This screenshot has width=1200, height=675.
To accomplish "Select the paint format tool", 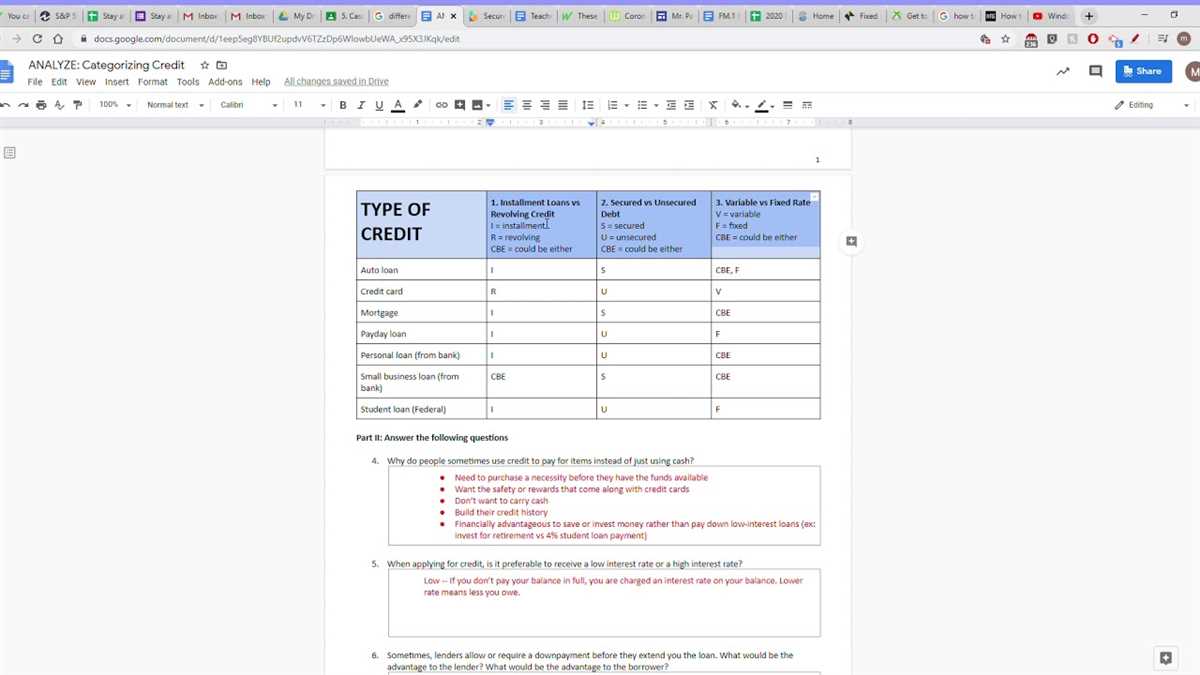I will (x=77, y=105).
